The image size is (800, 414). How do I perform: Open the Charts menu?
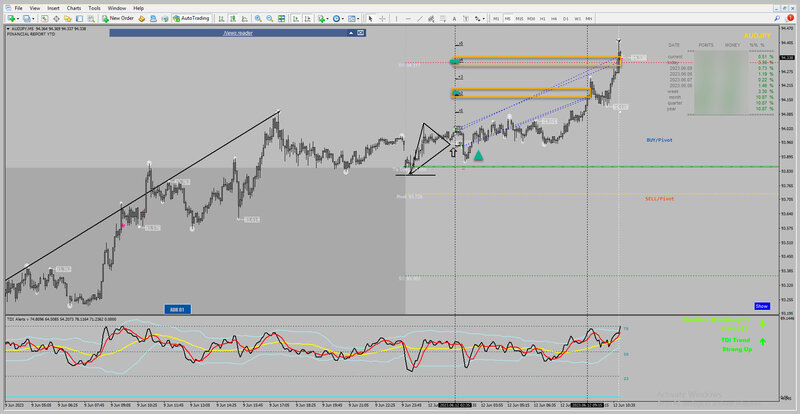click(x=74, y=7)
